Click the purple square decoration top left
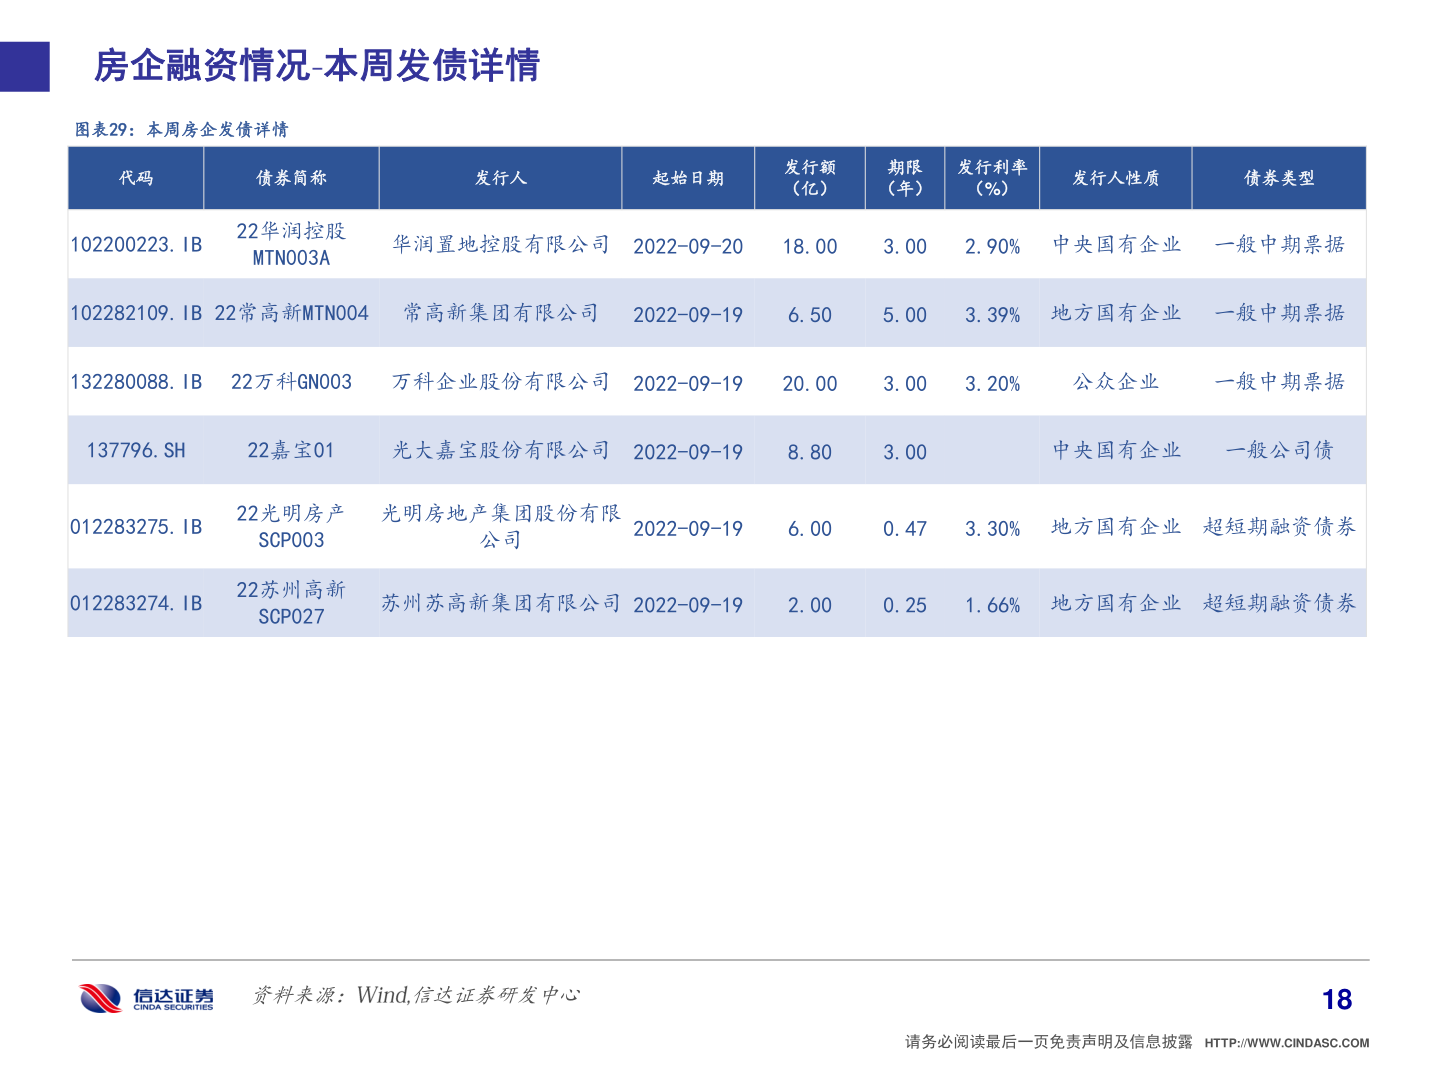The image size is (1440, 1080). pyautogui.click(x=24, y=68)
